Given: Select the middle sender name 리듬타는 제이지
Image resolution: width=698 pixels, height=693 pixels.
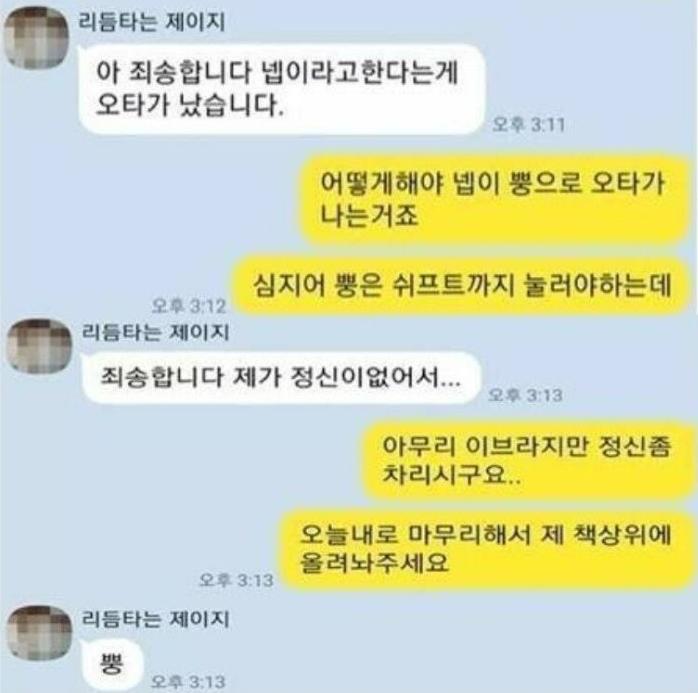Looking at the screenshot, I should pyautogui.click(x=155, y=332).
